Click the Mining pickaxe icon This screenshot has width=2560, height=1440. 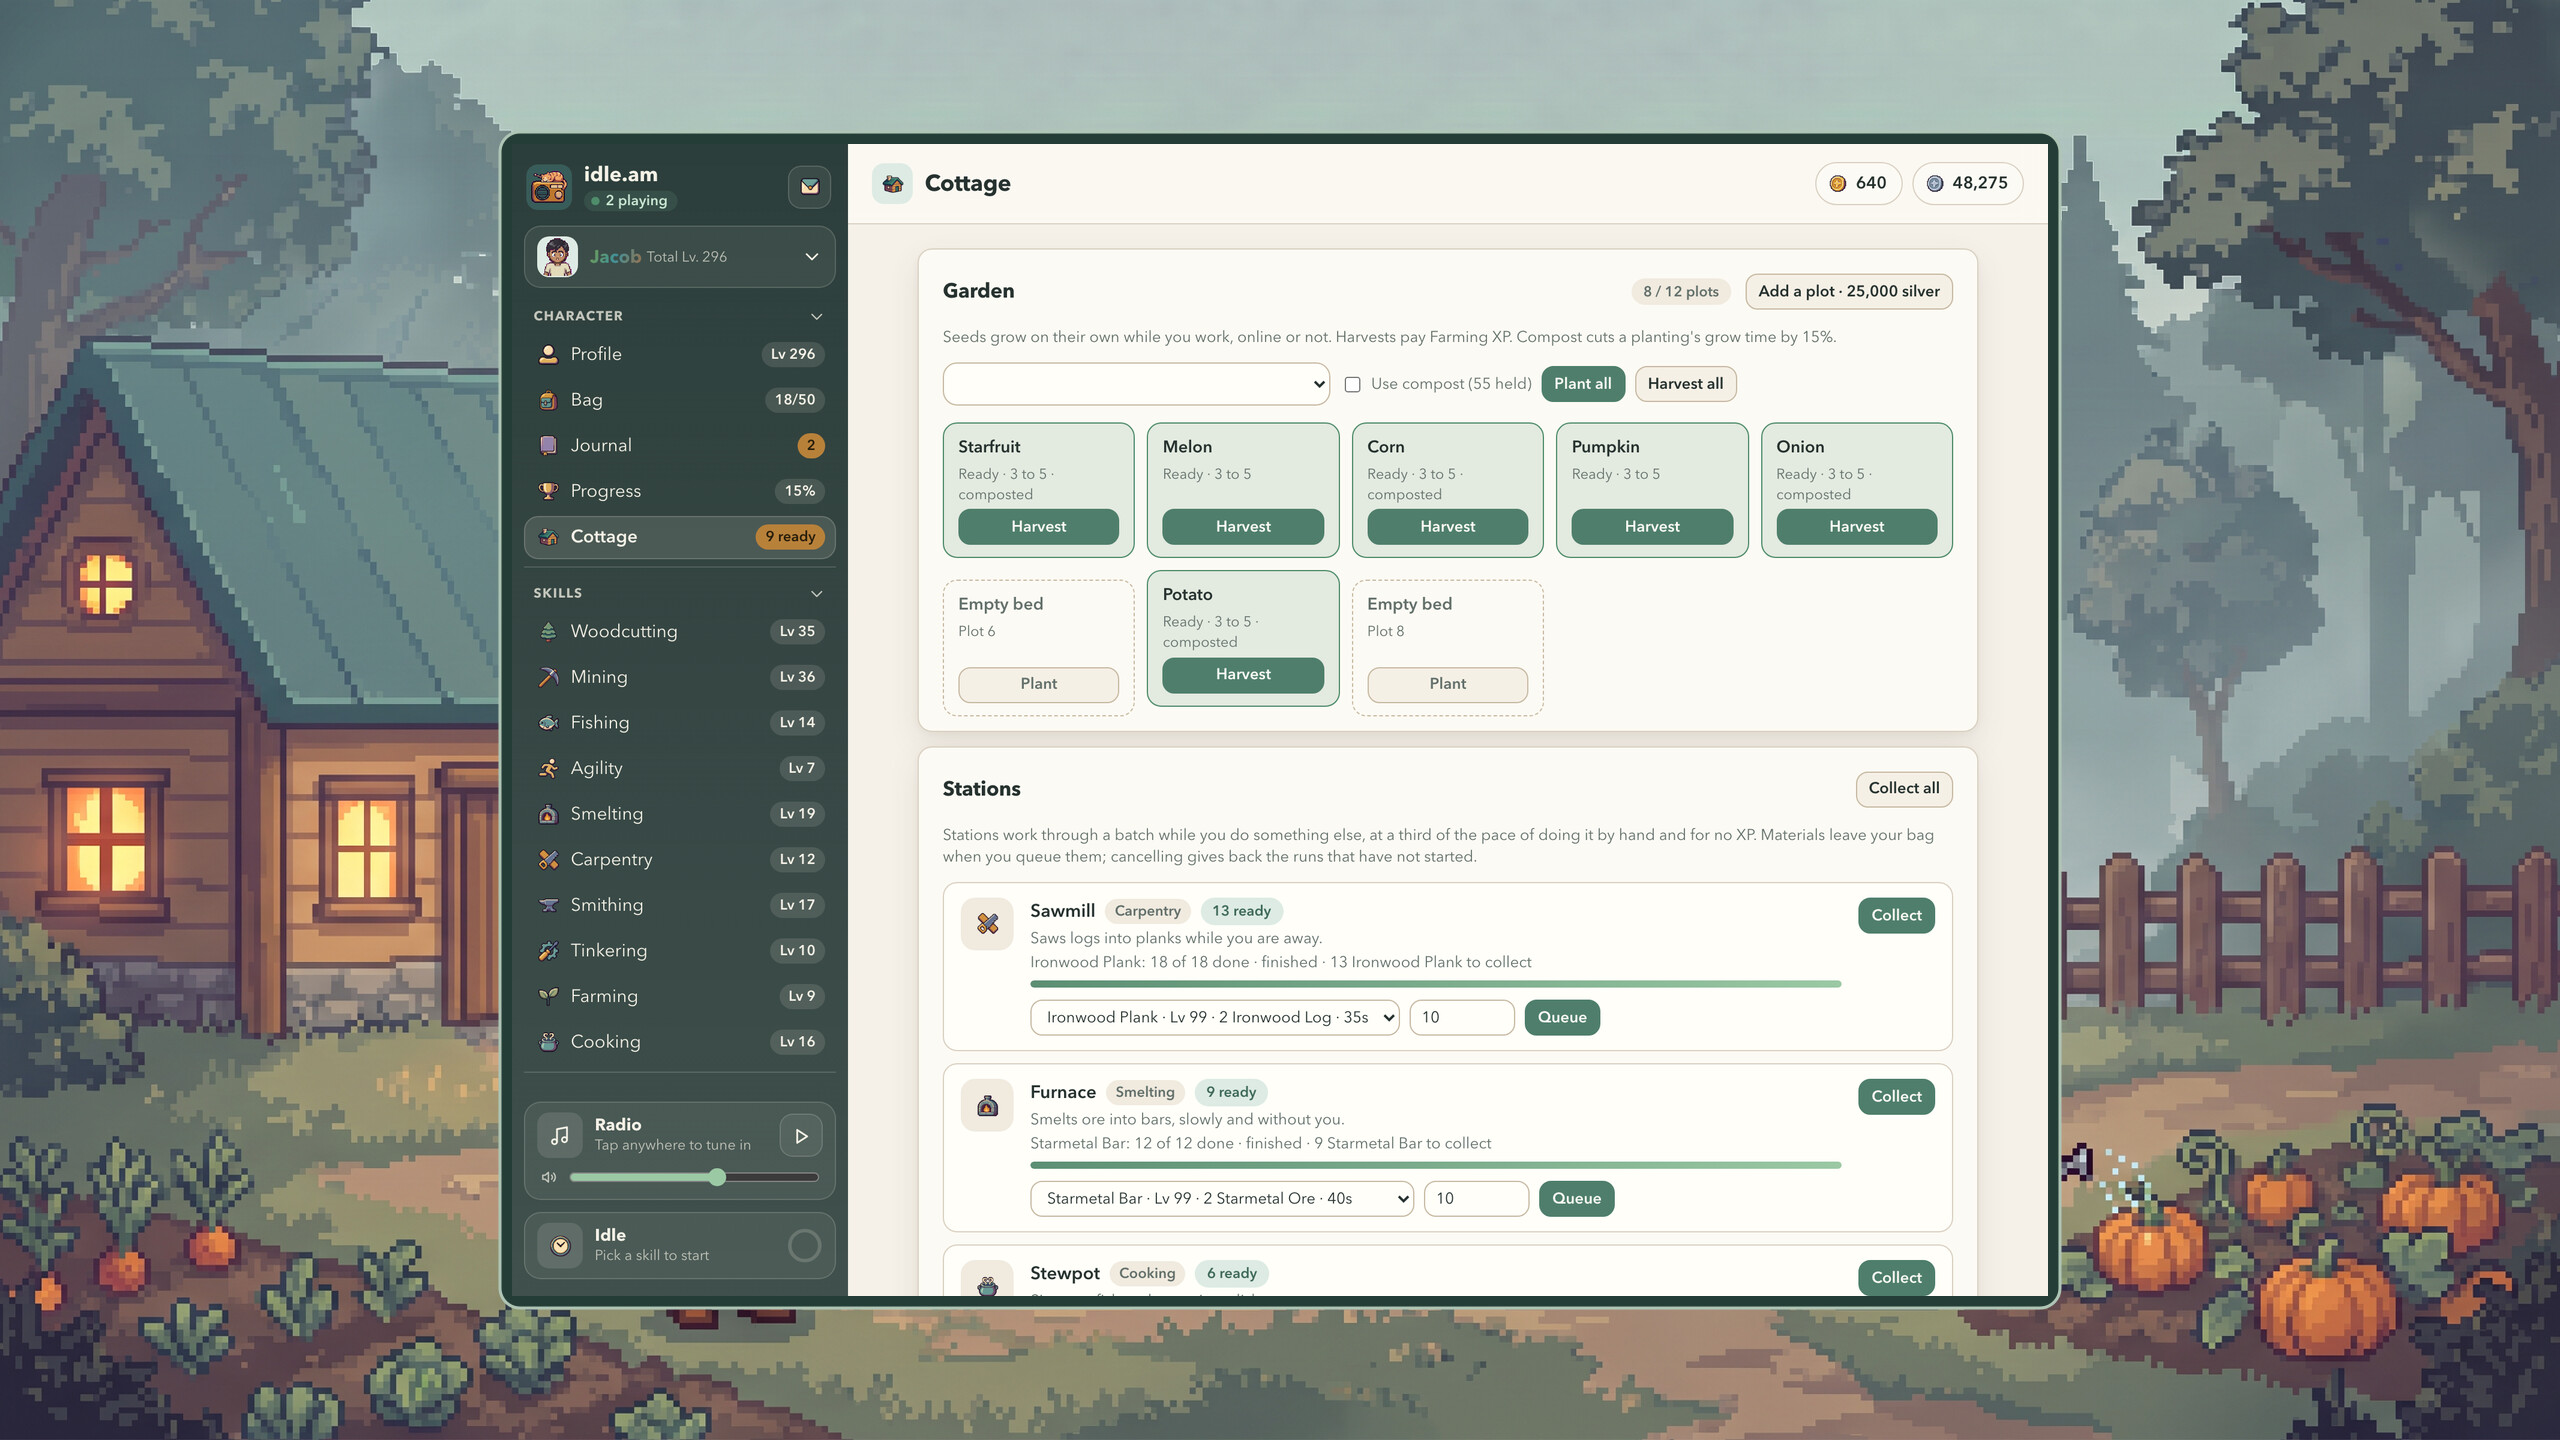point(548,677)
